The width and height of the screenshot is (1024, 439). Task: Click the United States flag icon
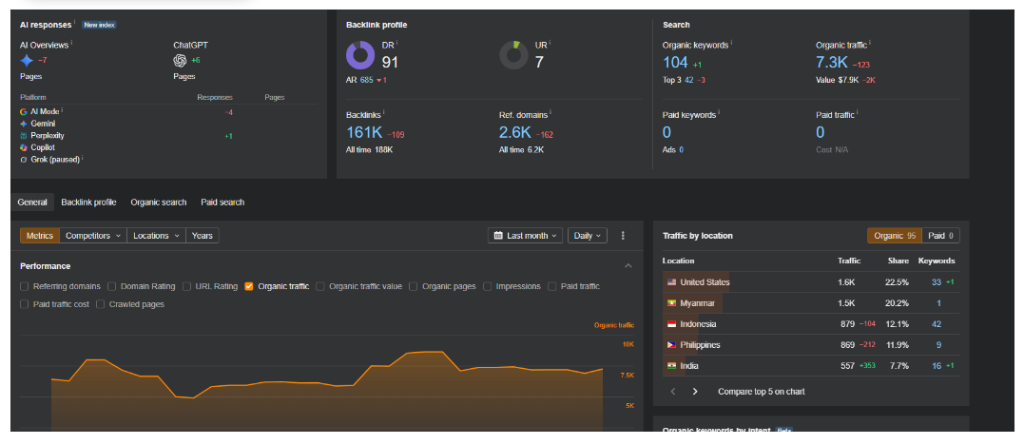point(671,282)
